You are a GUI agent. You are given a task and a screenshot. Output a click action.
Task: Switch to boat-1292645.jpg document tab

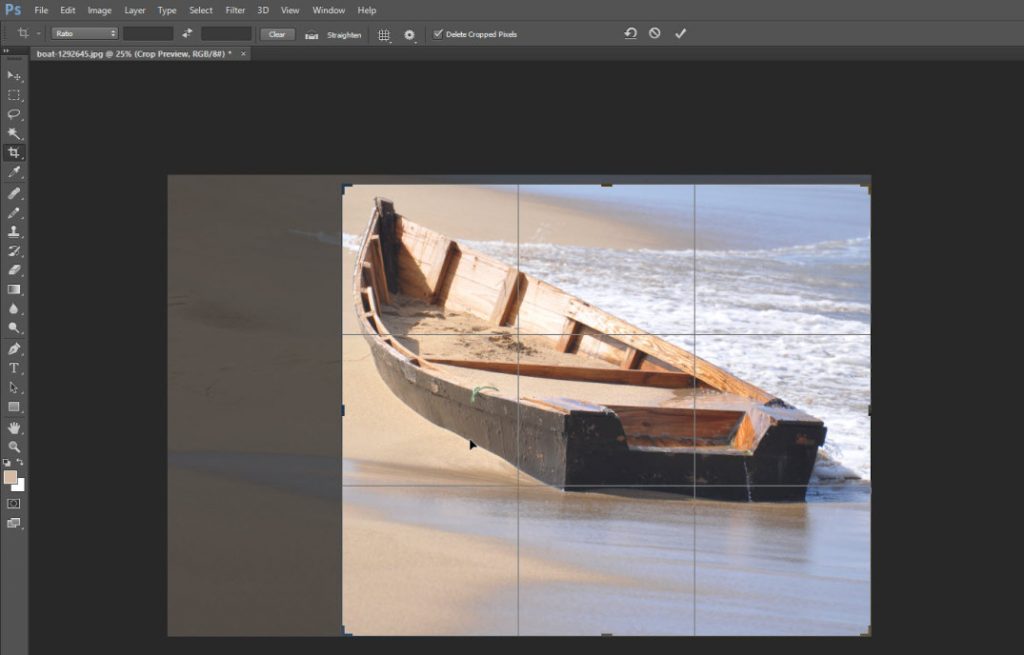(134, 54)
